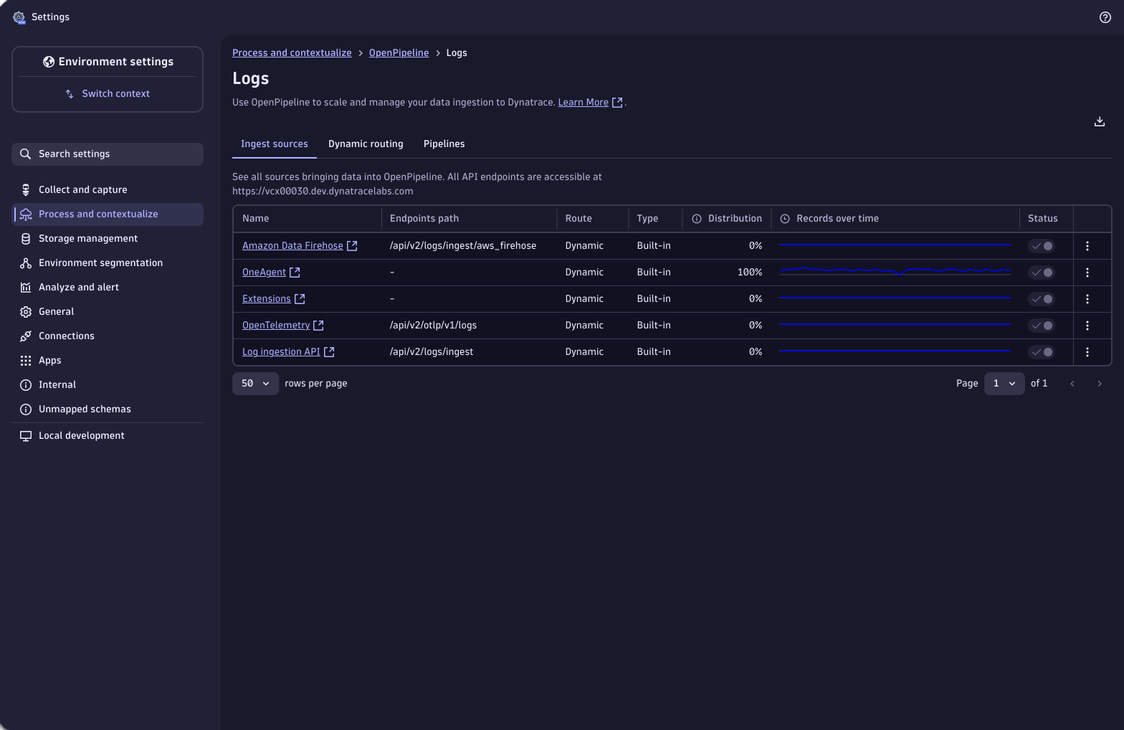1124x730 pixels.
Task: Click the Environment segmentation icon
Action: [24, 262]
